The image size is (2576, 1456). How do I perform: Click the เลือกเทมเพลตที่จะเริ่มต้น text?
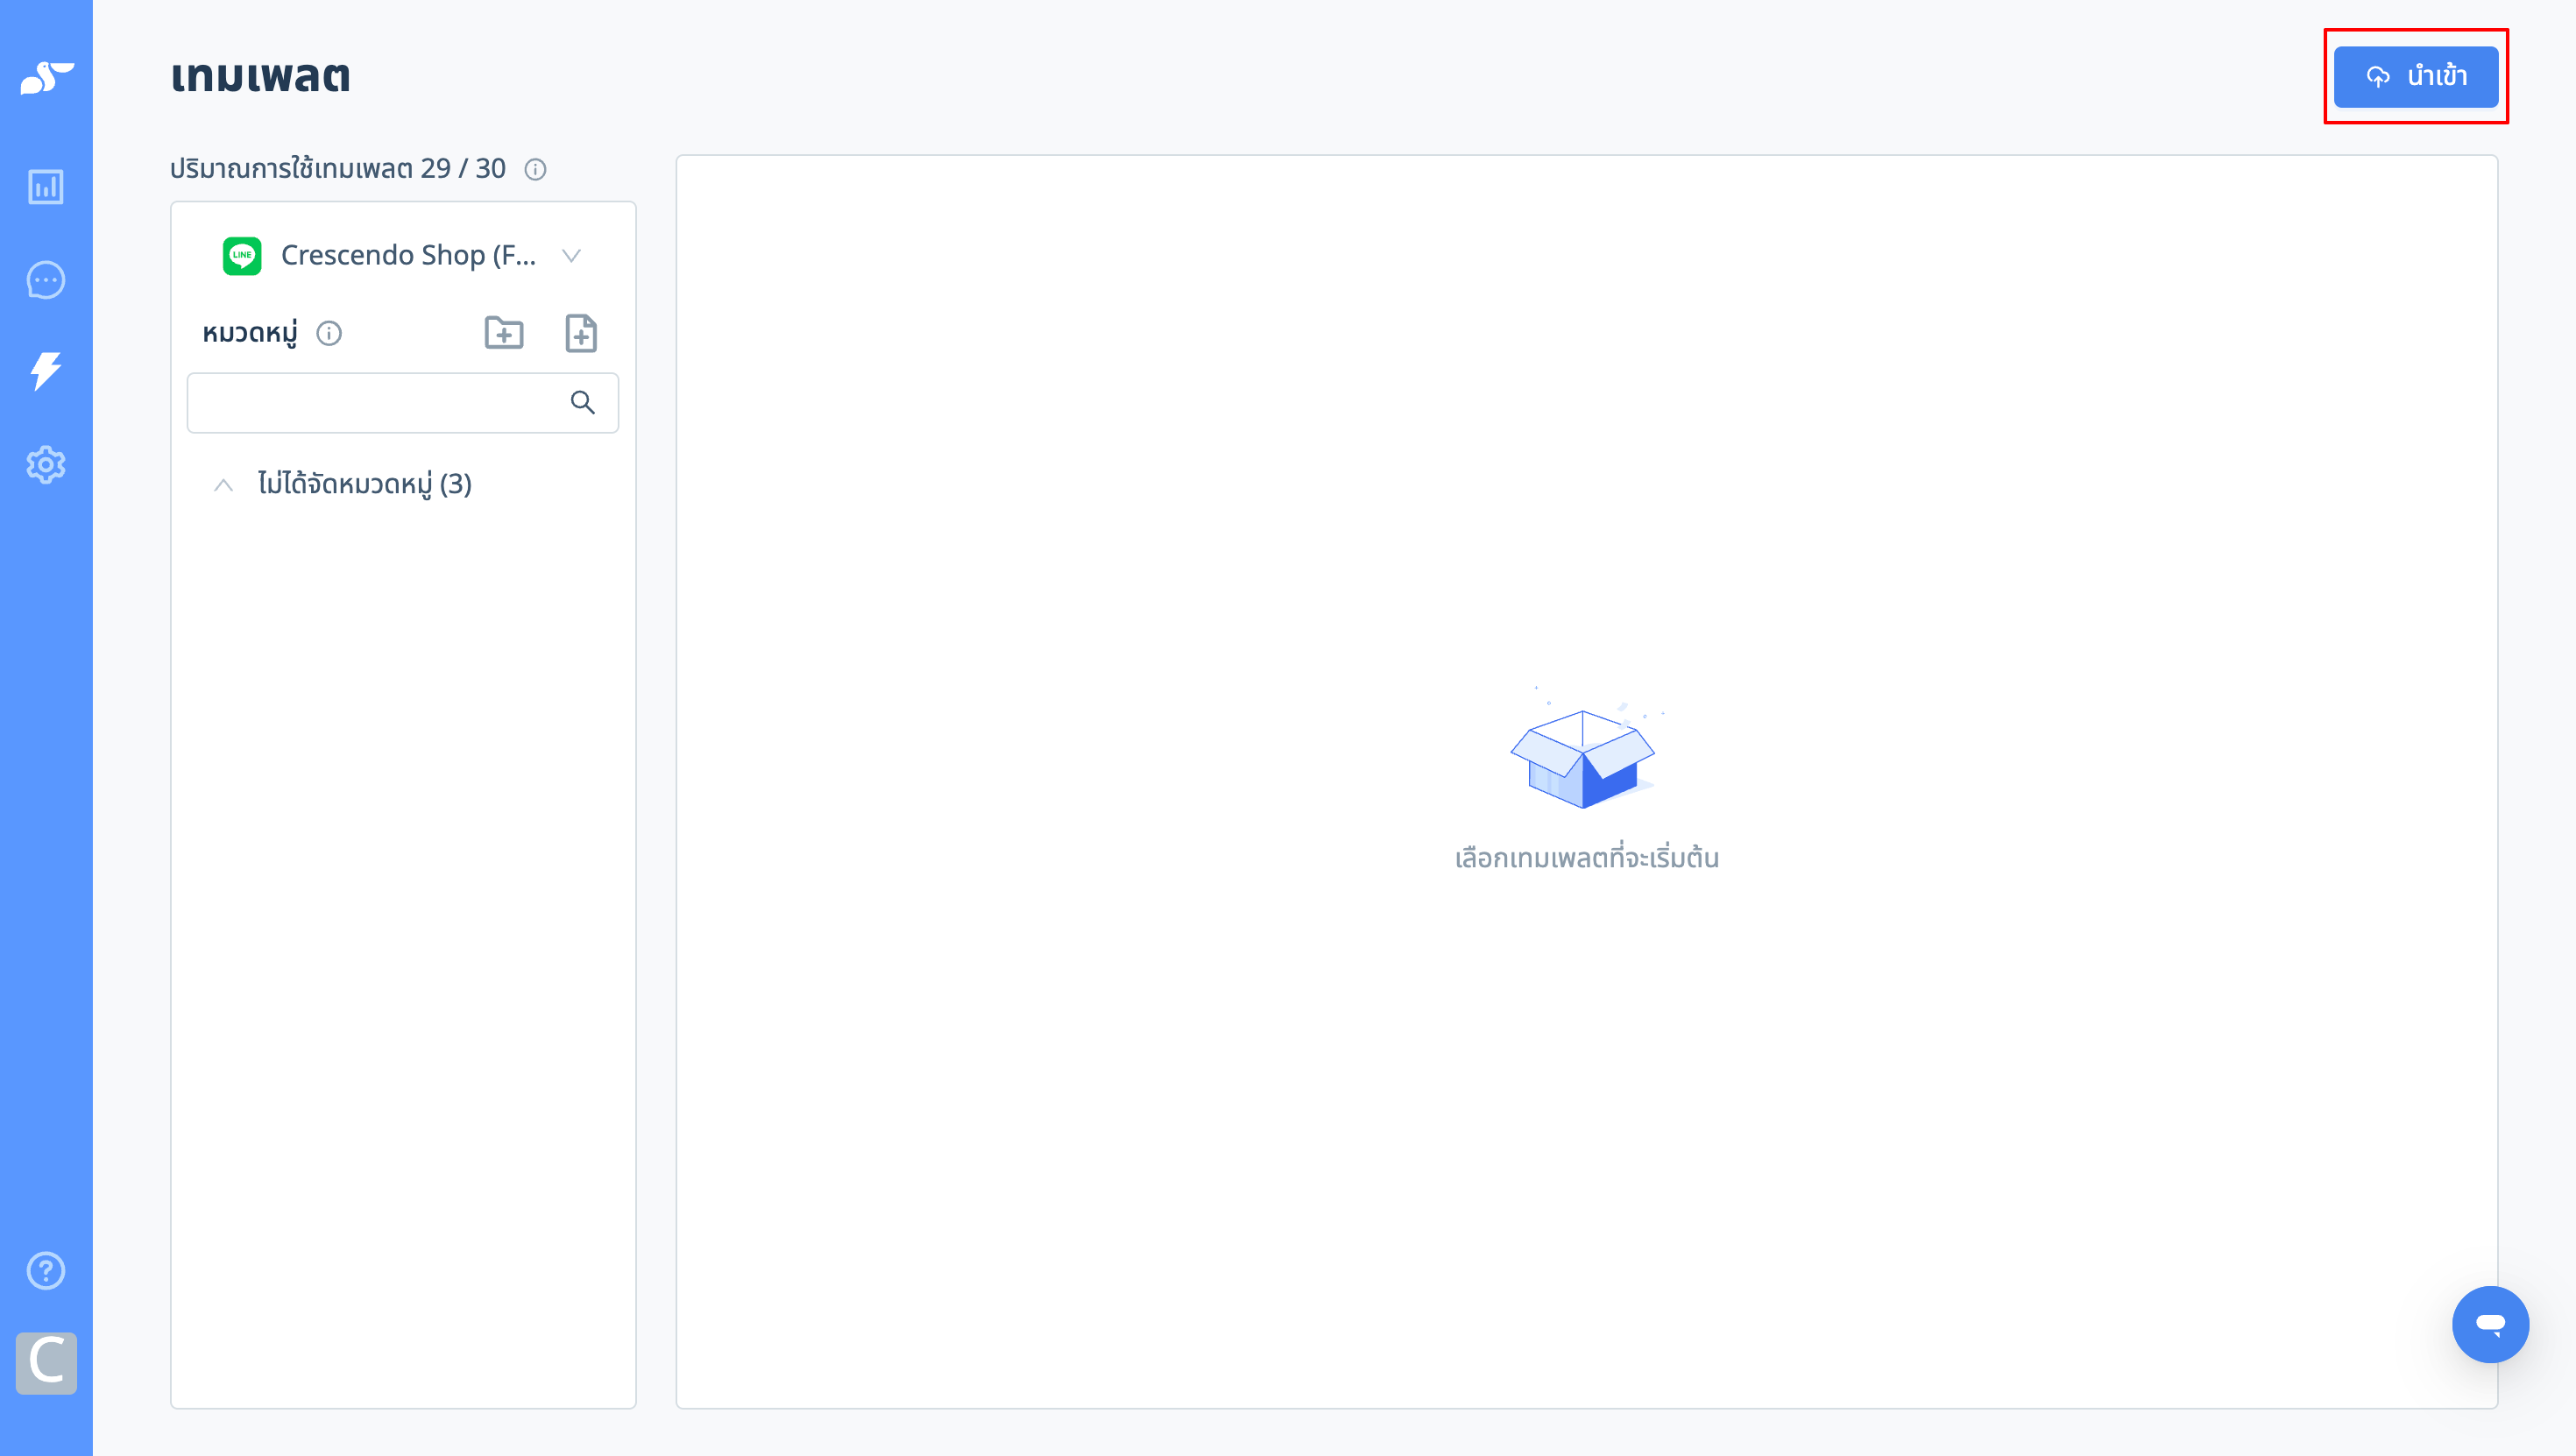click(x=1587, y=858)
